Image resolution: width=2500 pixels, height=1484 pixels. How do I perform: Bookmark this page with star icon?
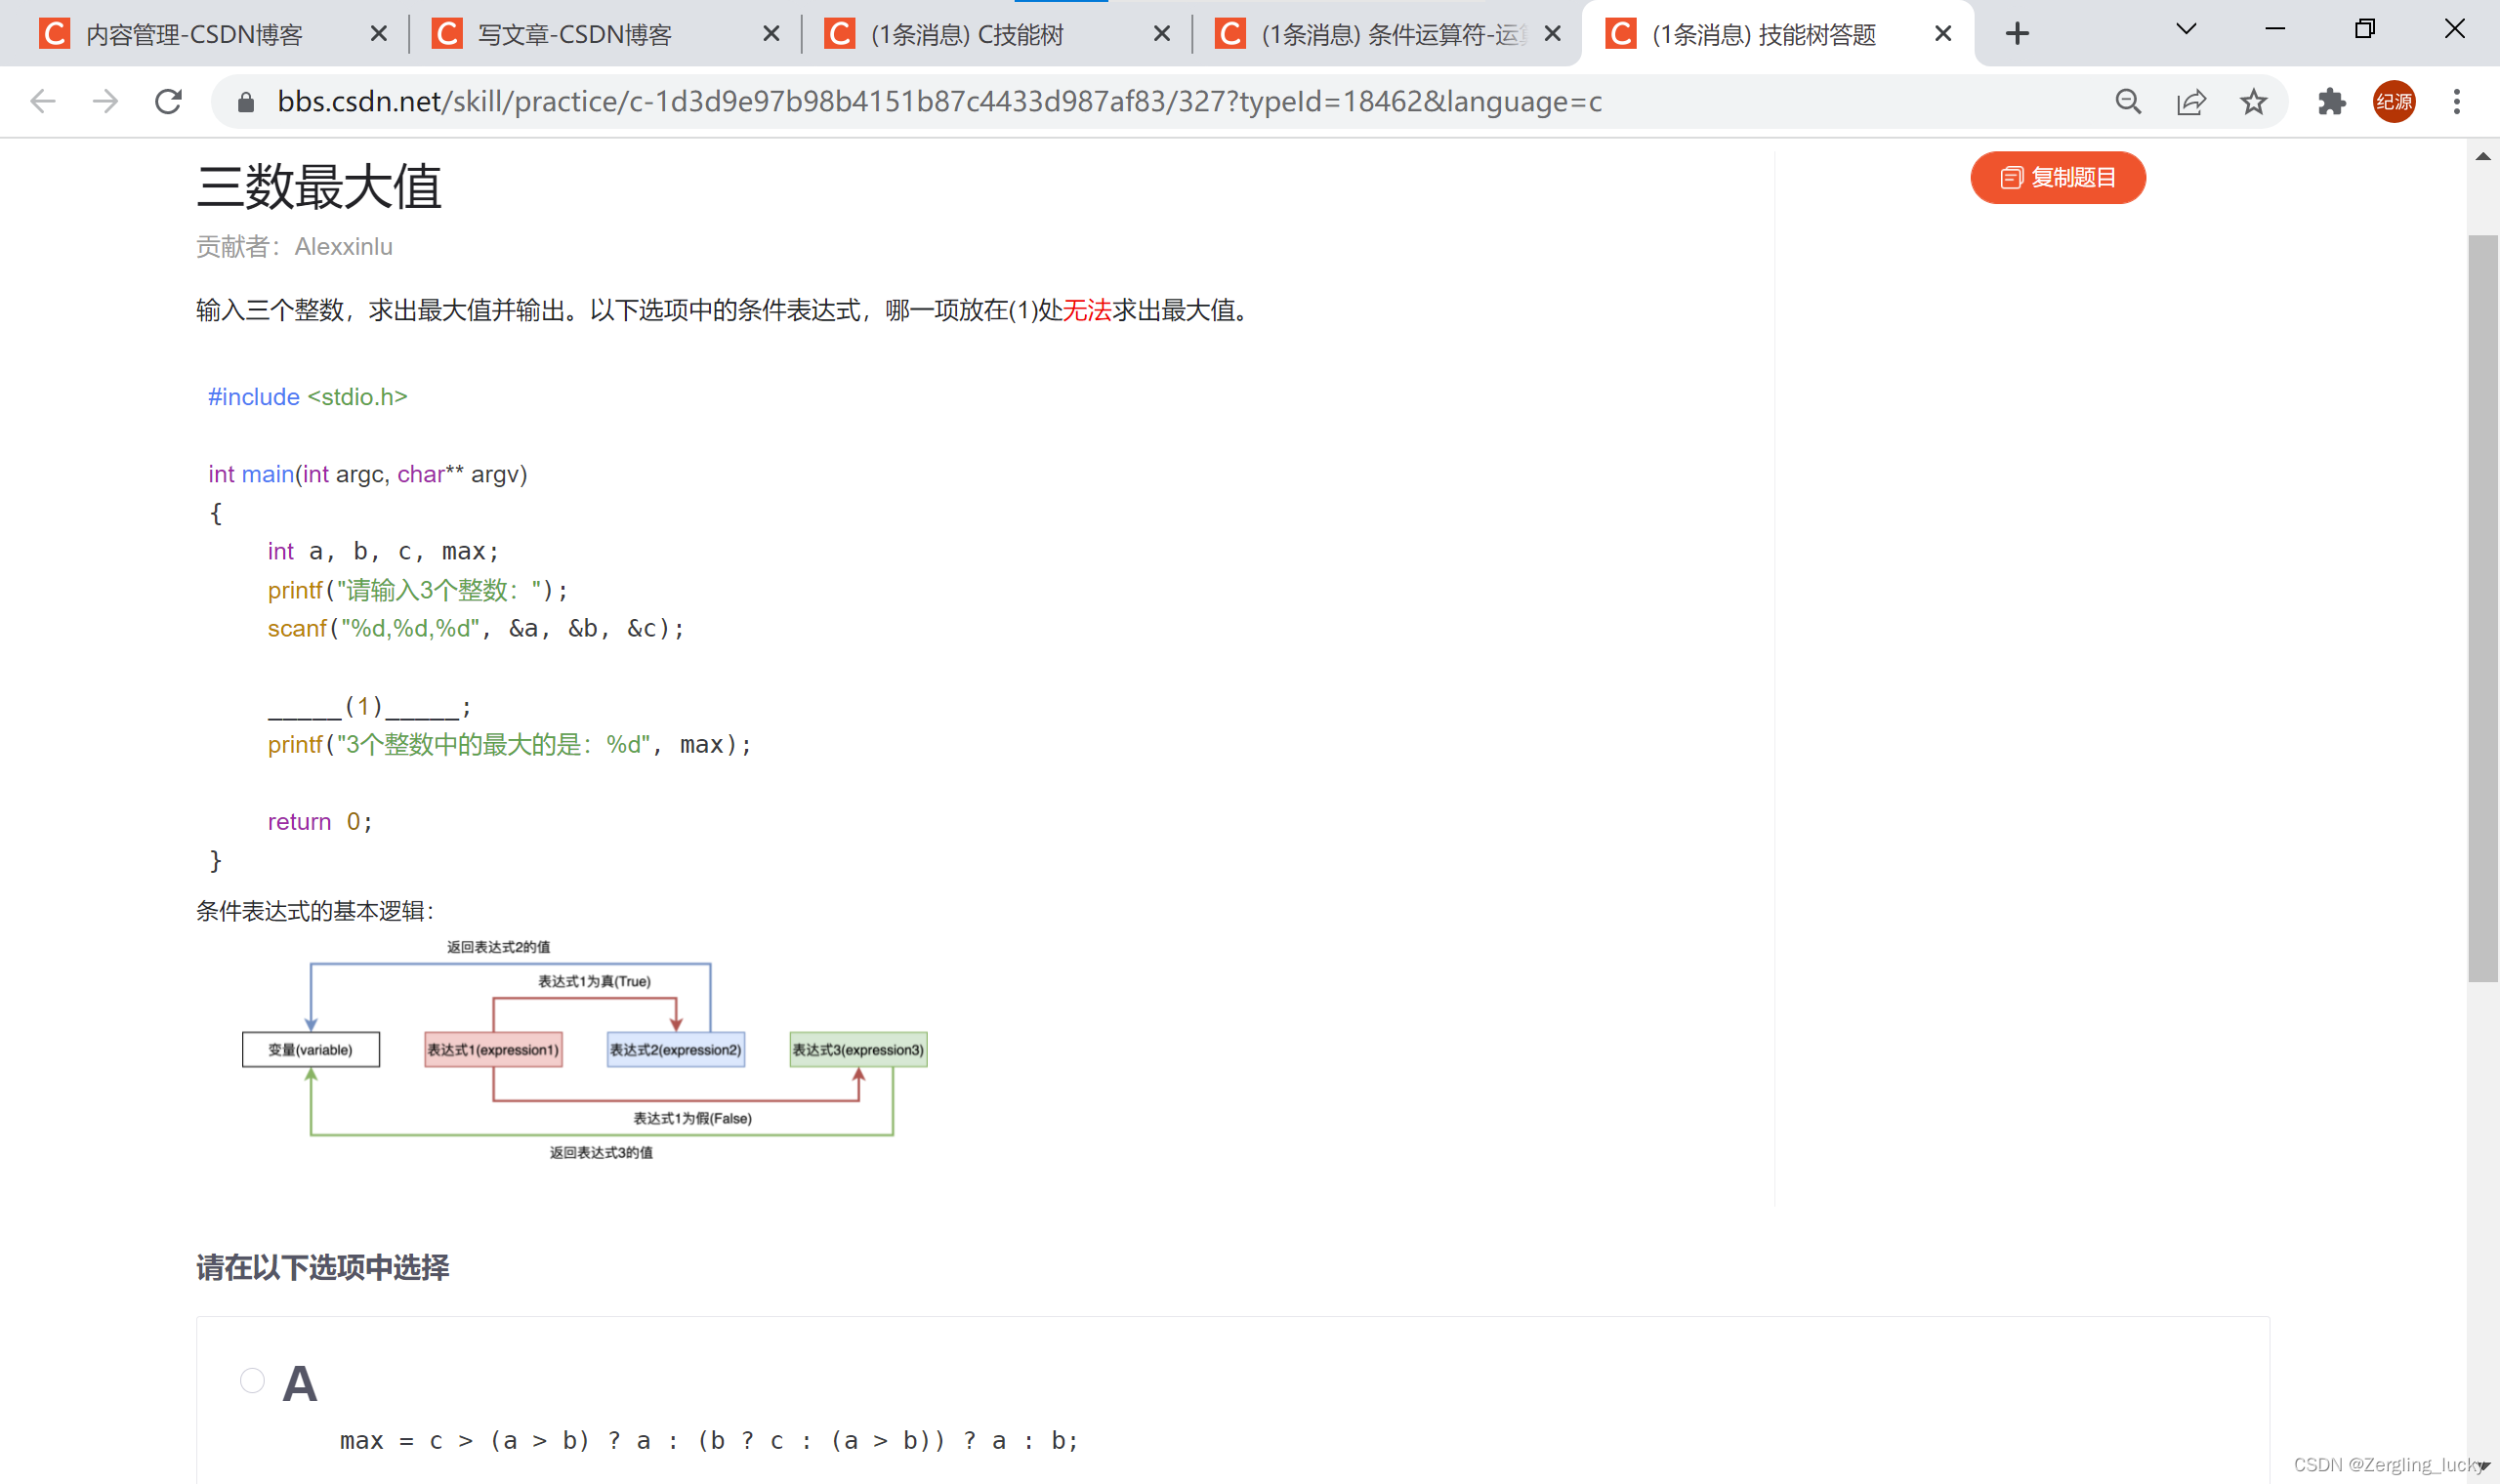click(2253, 102)
